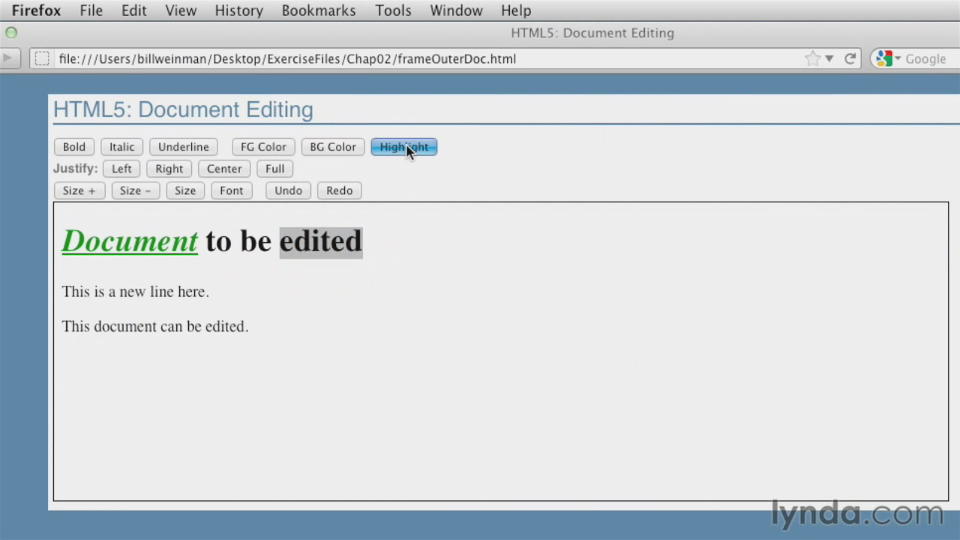Viewport: 960px width, 540px height.
Task: Click the Font button
Action: click(231, 190)
